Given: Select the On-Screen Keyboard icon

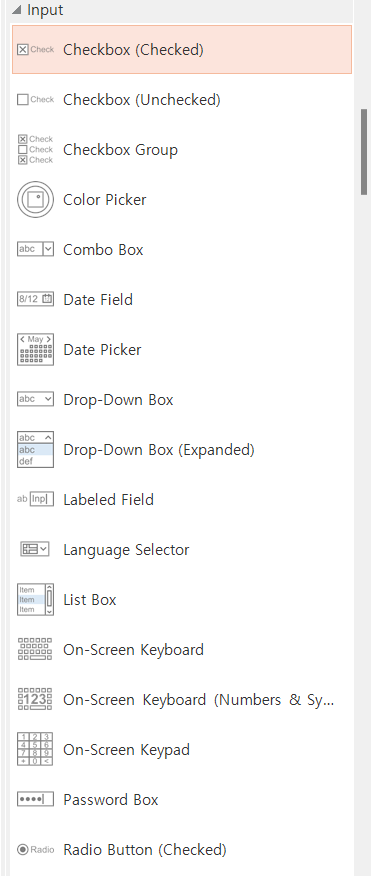Looking at the screenshot, I should tap(35, 649).
